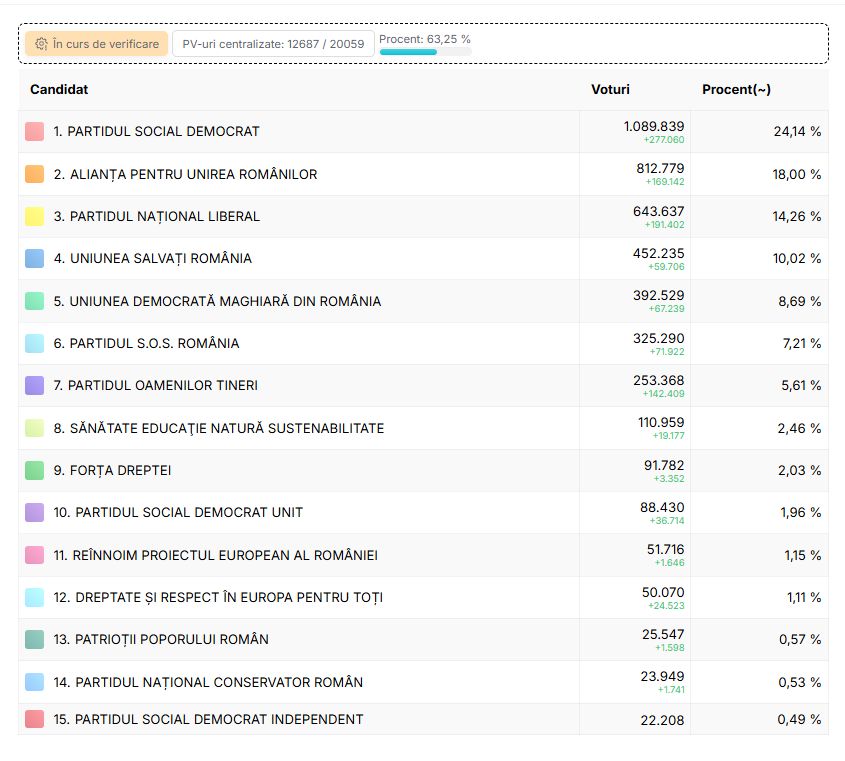The width and height of the screenshot is (845, 761).
Task: Click the blue swatch for Uniunea Salvați România
Action: pyautogui.click(x=34, y=258)
